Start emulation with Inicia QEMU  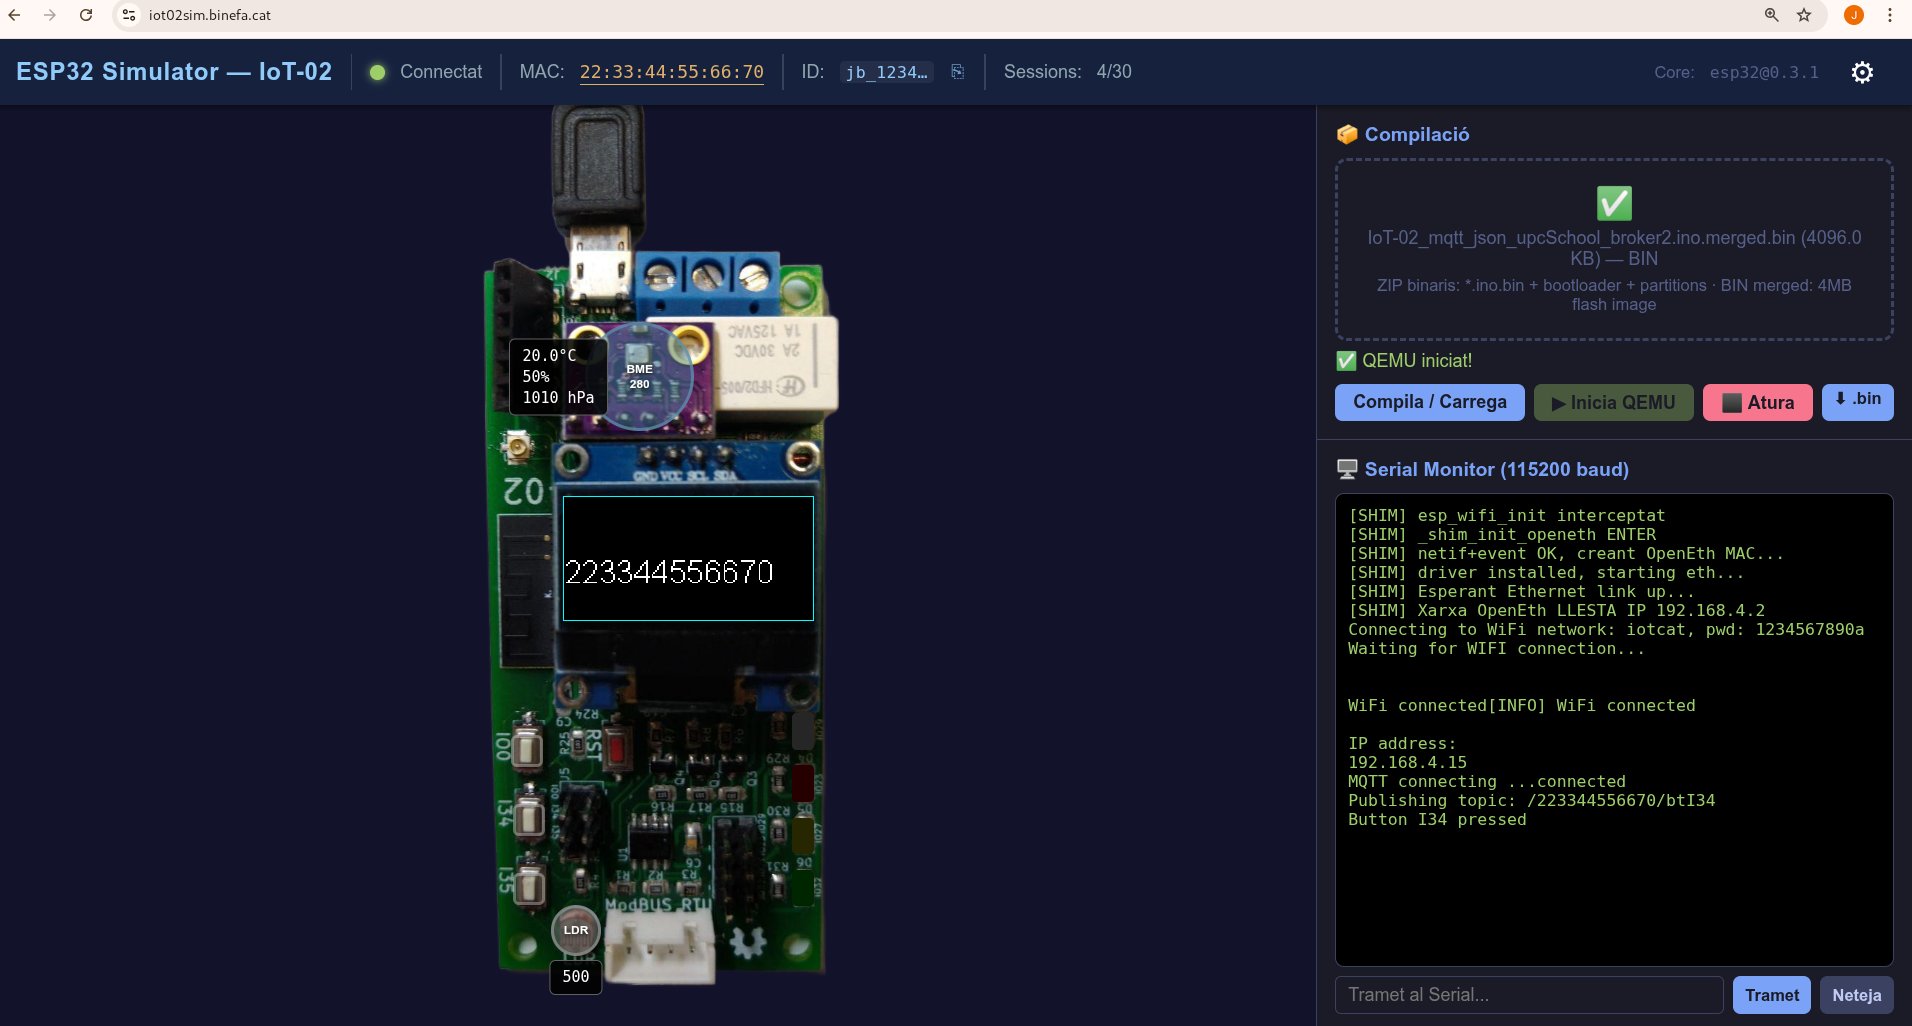(x=1612, y=402)
